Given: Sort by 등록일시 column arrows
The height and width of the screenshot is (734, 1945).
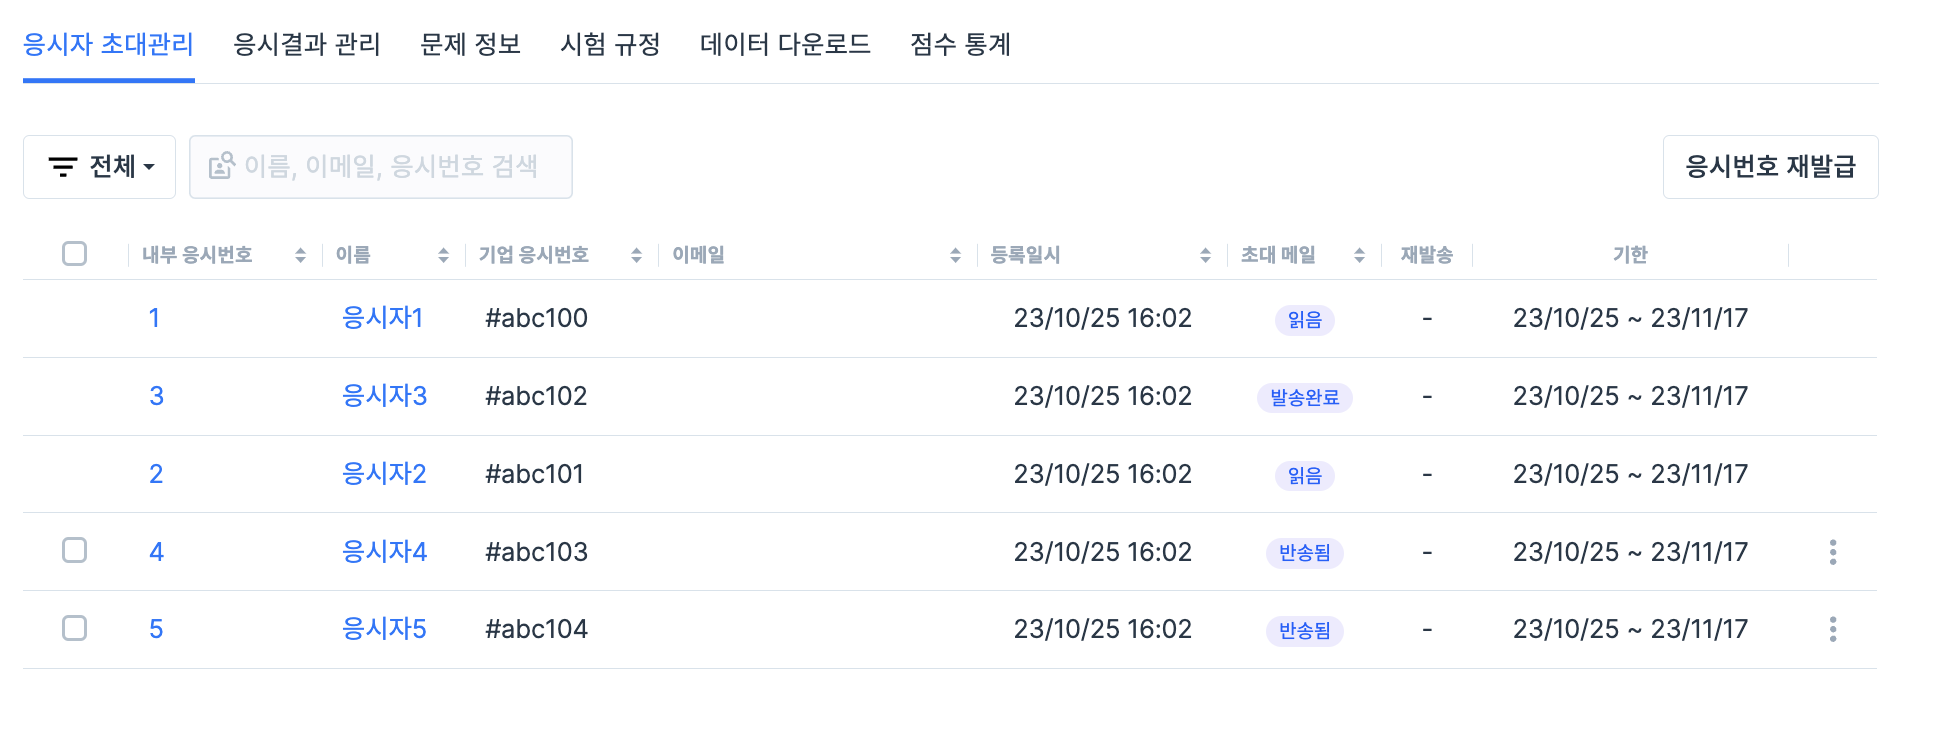Looking at the screenshot, I should [1205, 256].
